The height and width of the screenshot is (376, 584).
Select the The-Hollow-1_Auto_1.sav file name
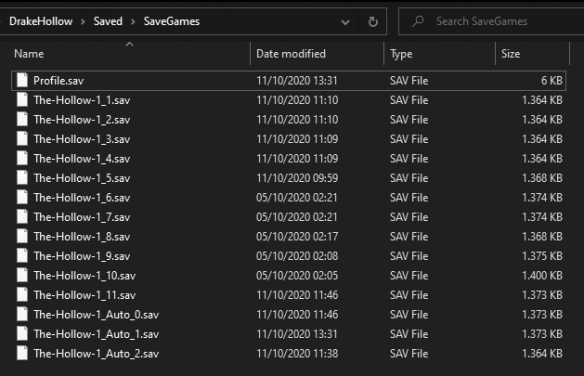[96, 334]
